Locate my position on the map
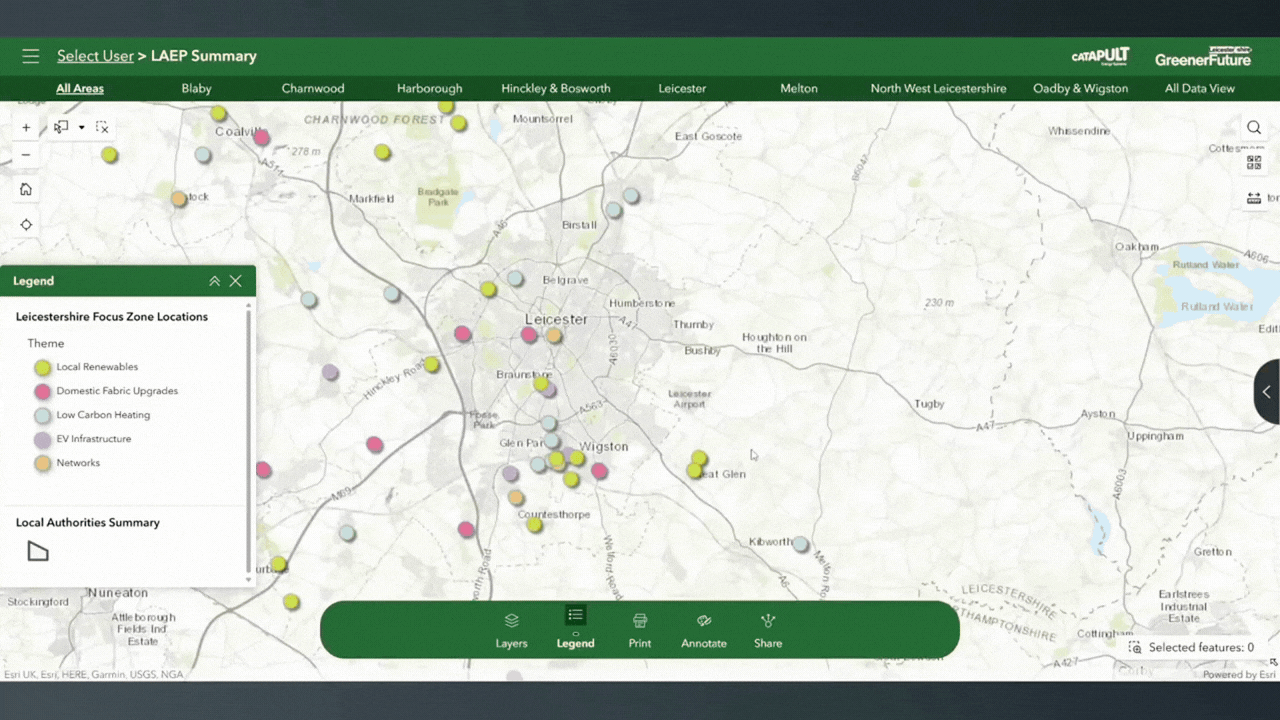The height and width of the screenshot is (720, 1280). coord(26,225)
